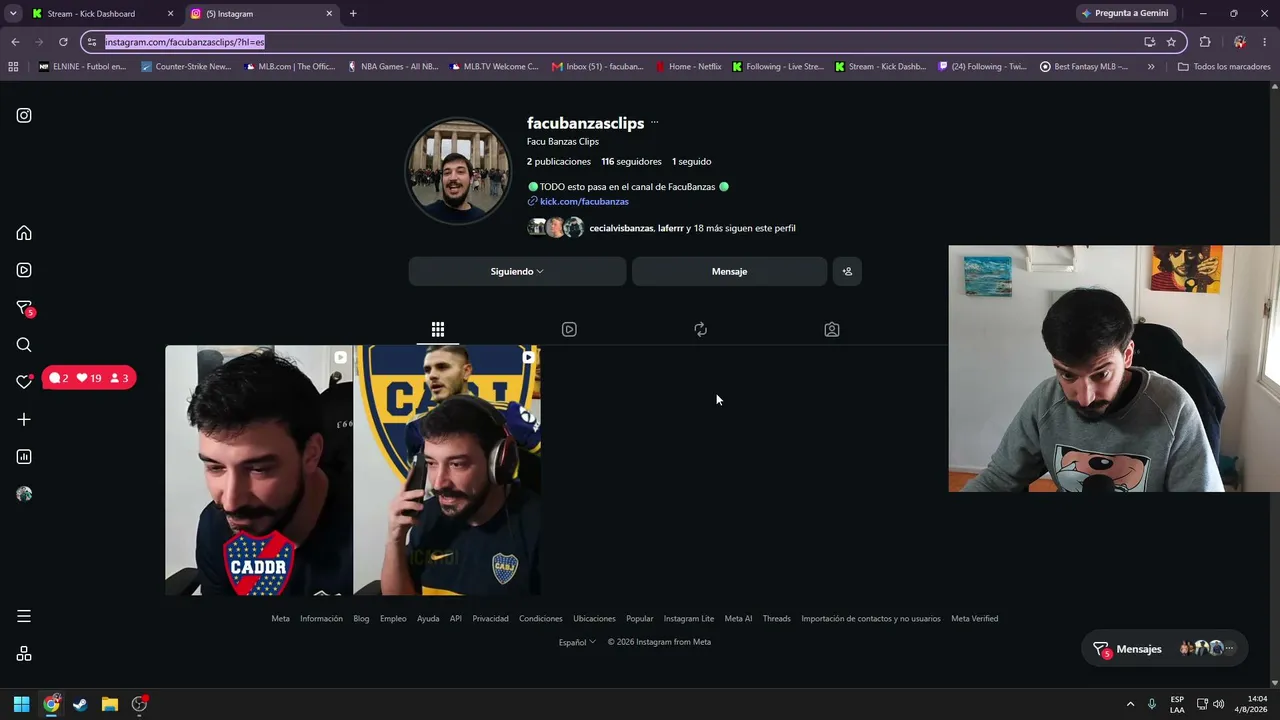
Task: Open the Chrome three-dot menu
Action: pos(1266,42)
